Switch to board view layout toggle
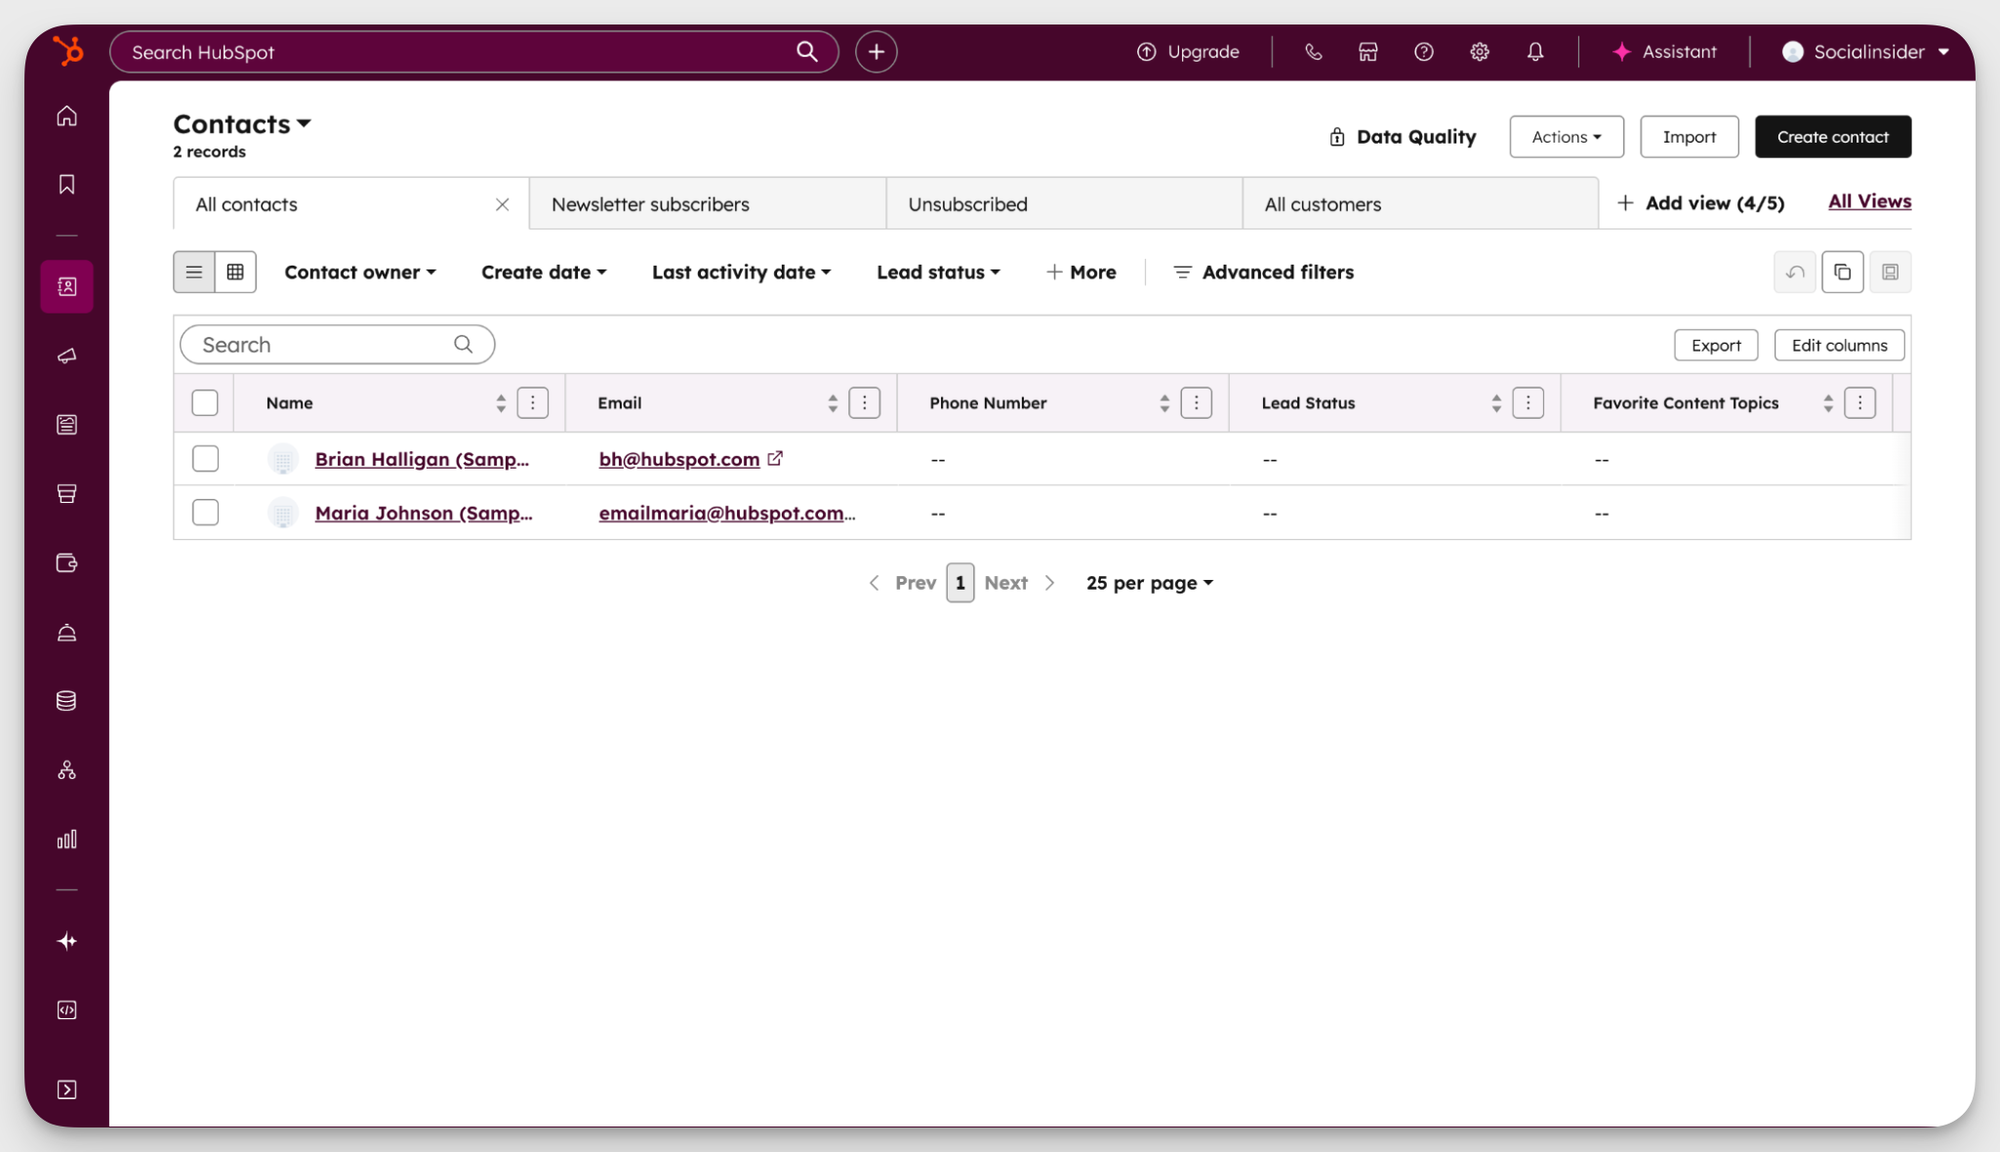The image size is (2000, 1152). (236, 271)
